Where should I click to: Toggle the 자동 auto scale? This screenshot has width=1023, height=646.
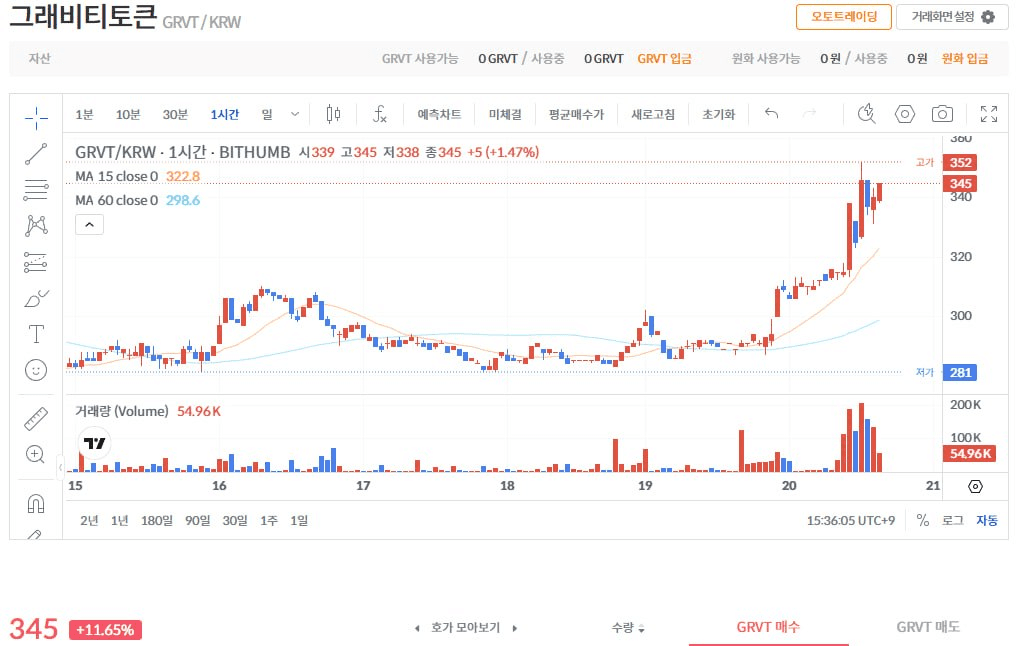(987, 520)
